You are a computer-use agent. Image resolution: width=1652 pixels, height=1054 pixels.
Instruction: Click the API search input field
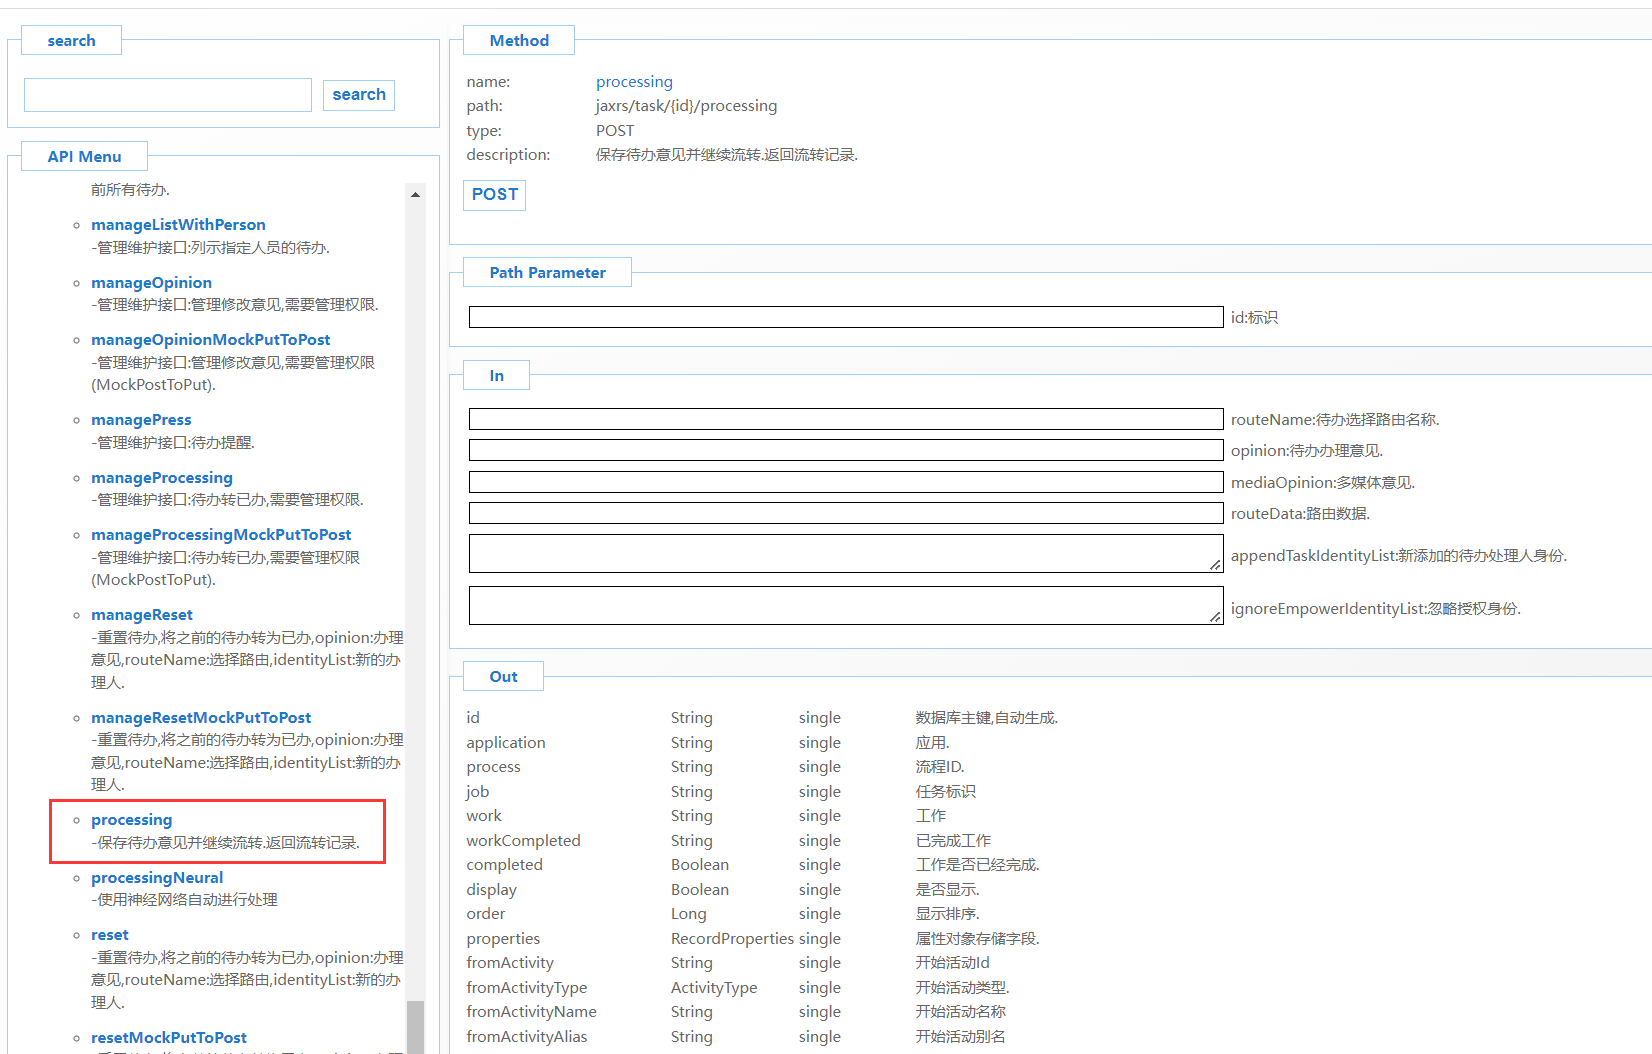coord(168,95)
